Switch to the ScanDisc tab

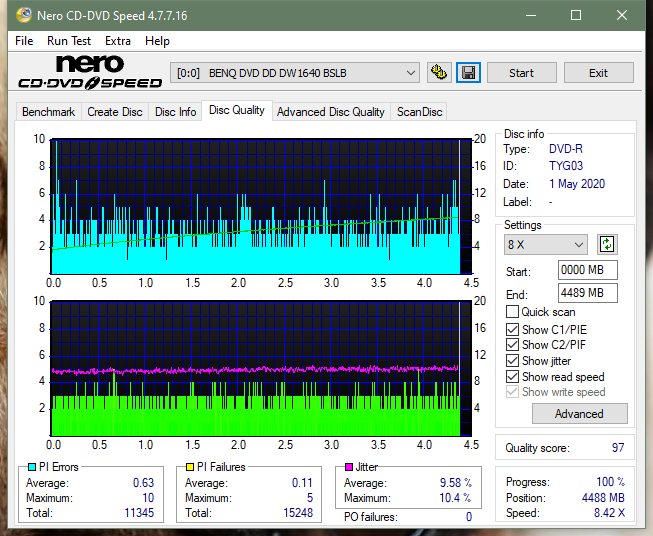[x=419, y=112]
